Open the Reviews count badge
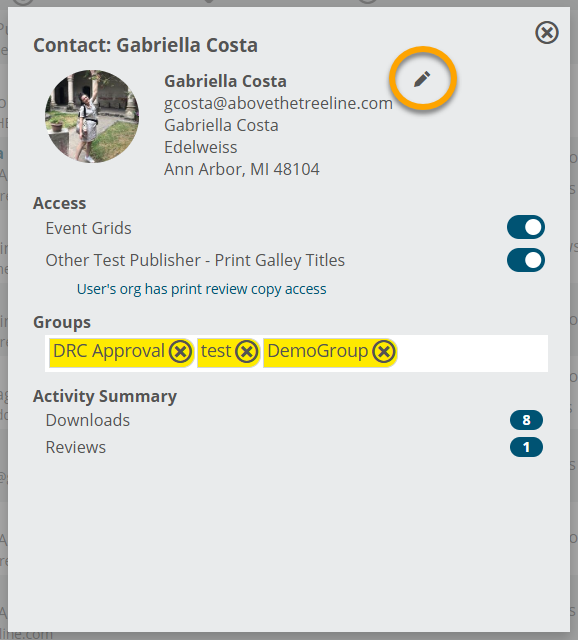 (526, 447)
